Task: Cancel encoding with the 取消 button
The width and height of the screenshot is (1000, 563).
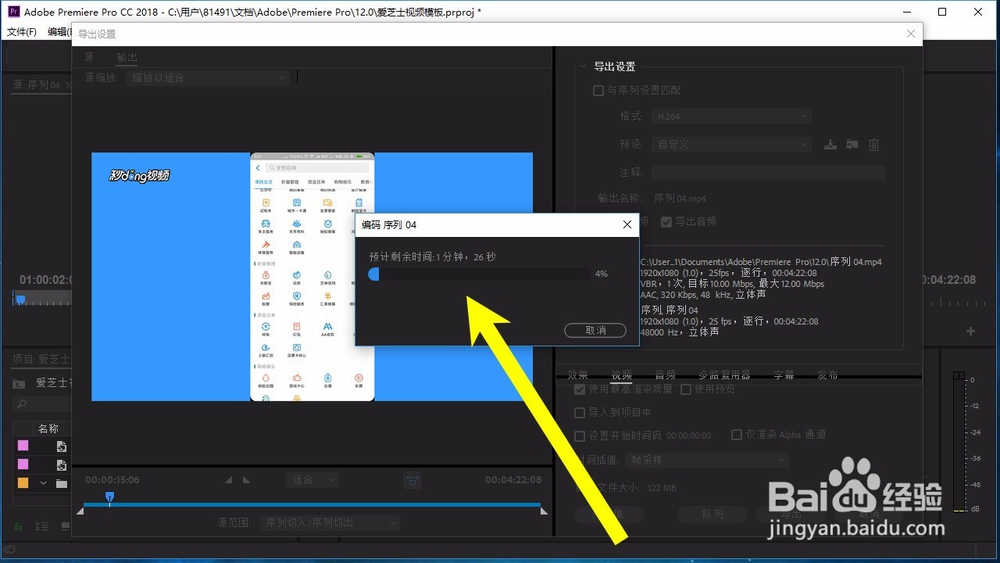Action: pyautogui.click(x=595, y=330)
